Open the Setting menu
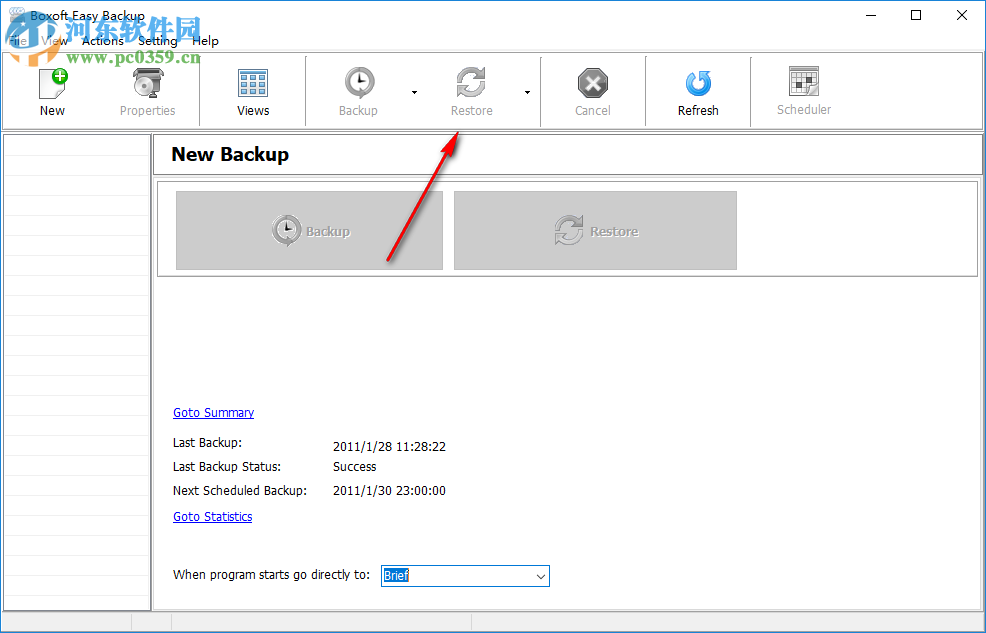Image resolution: width=986 pixels, height=633 pixels. click(x=157, y=41)
